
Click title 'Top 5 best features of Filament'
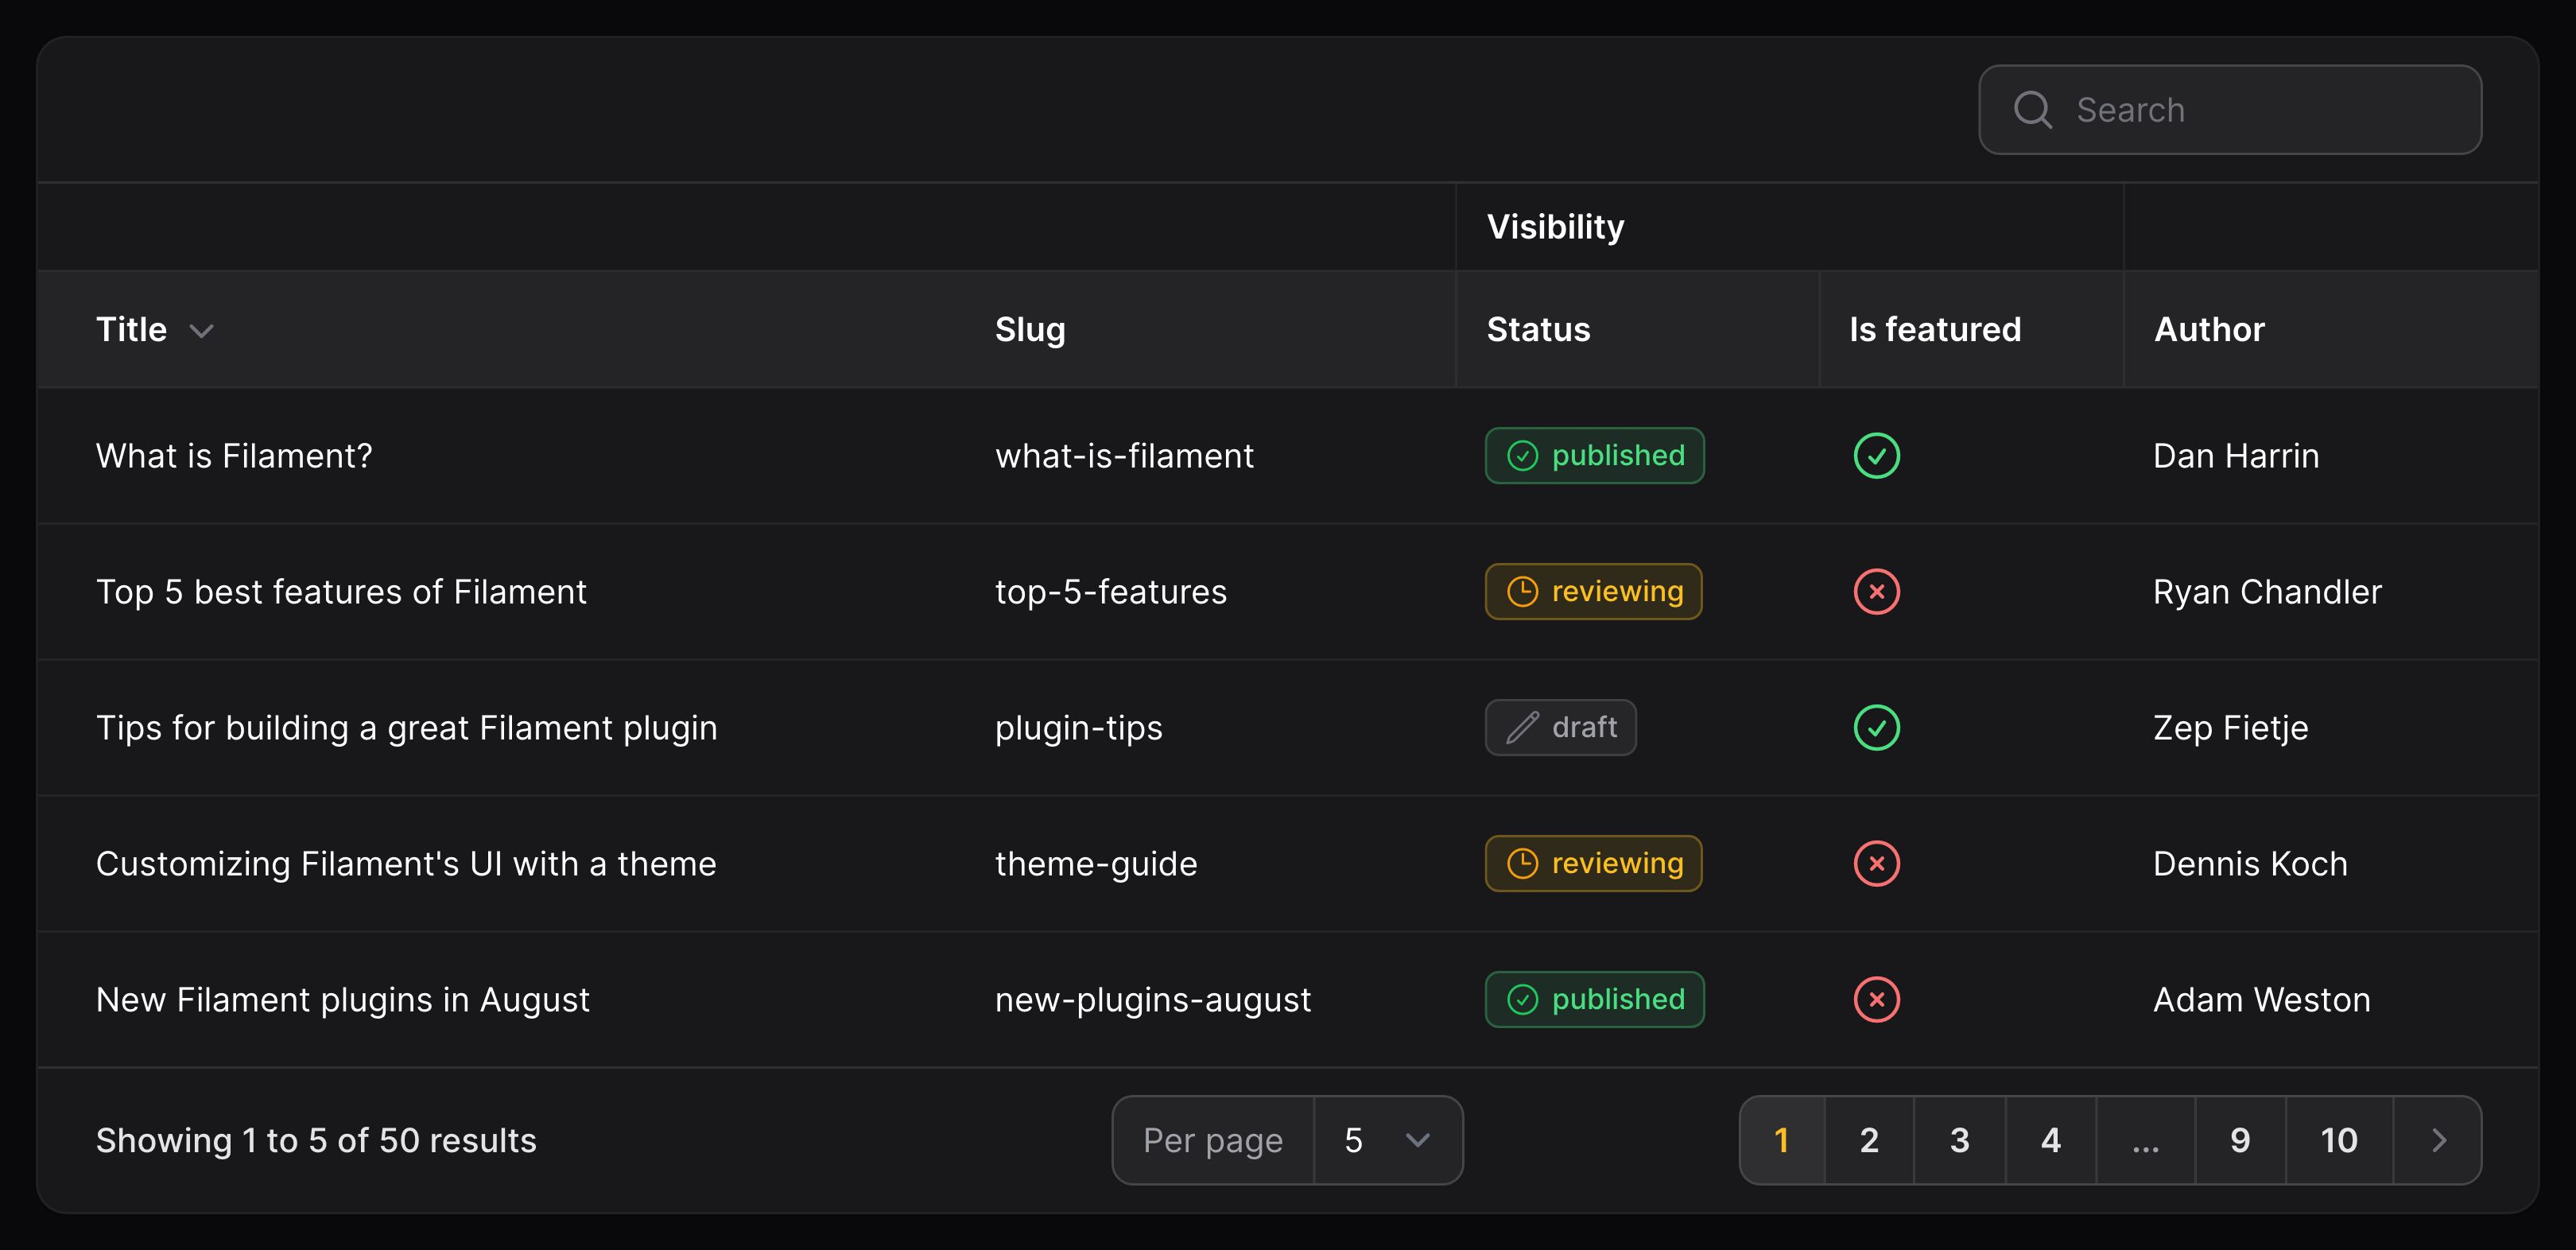click(341, 592)
